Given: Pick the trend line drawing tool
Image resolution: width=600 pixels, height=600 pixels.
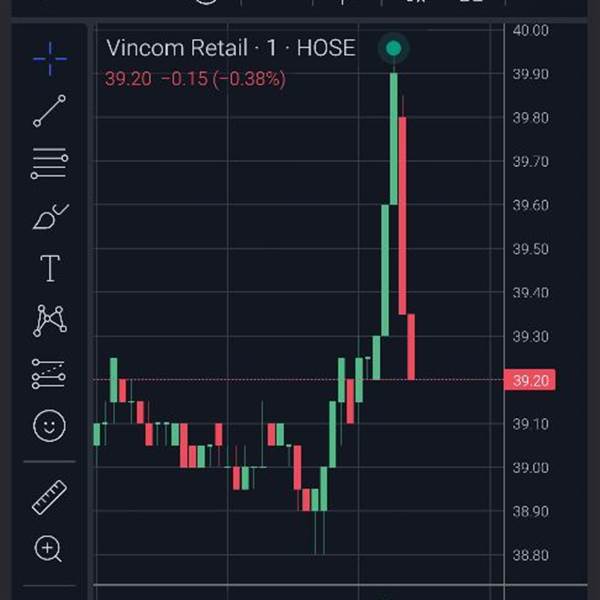Looking at the screenshot, I should click(x=49, y=111).
